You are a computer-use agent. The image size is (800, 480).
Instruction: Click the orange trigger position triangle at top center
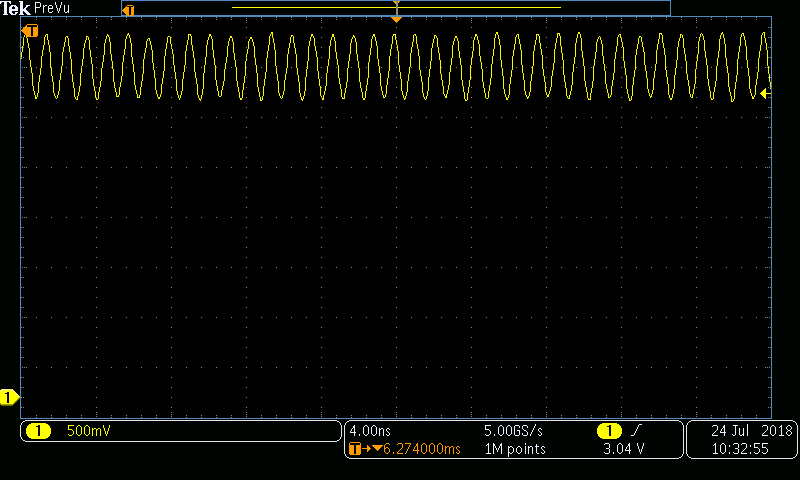tap(396, 19)
